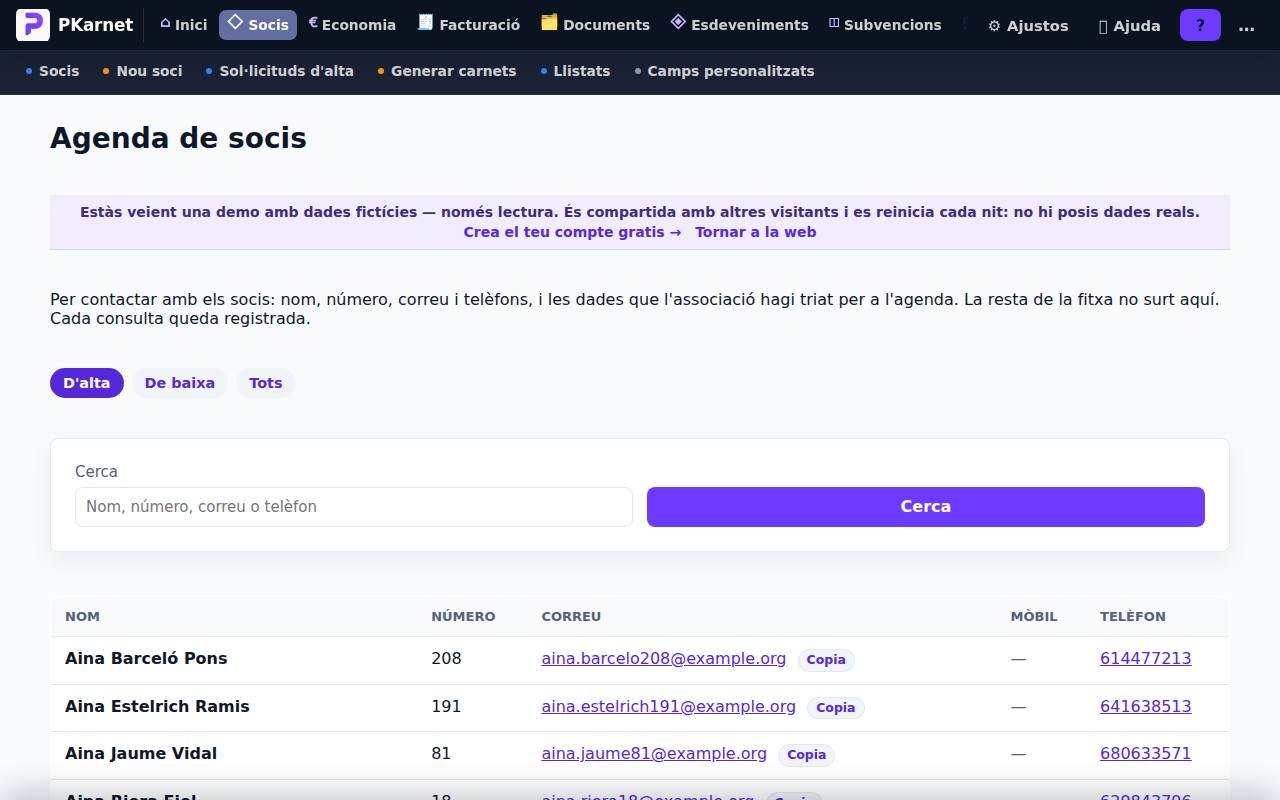Click the Tornar a la web link
The height and width of the screenshot is (800, 1280).
756,232
